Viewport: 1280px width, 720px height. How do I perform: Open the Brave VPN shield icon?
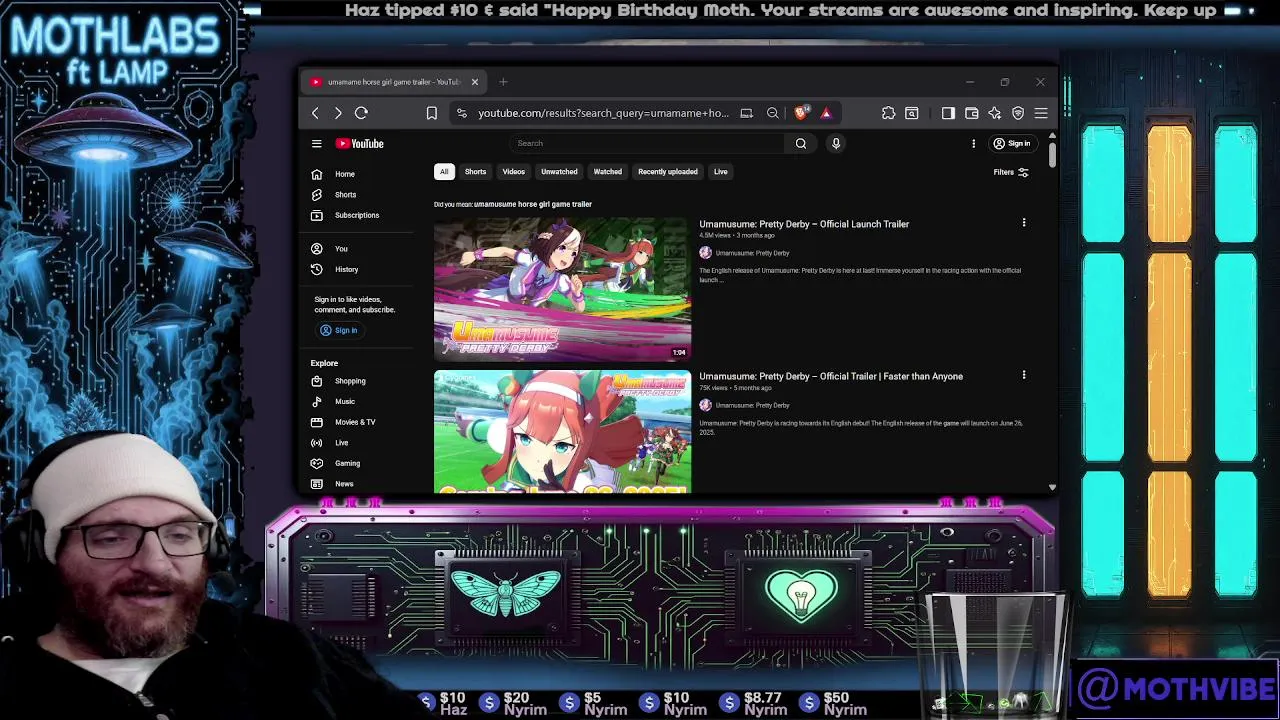(x=1018, y=113)
